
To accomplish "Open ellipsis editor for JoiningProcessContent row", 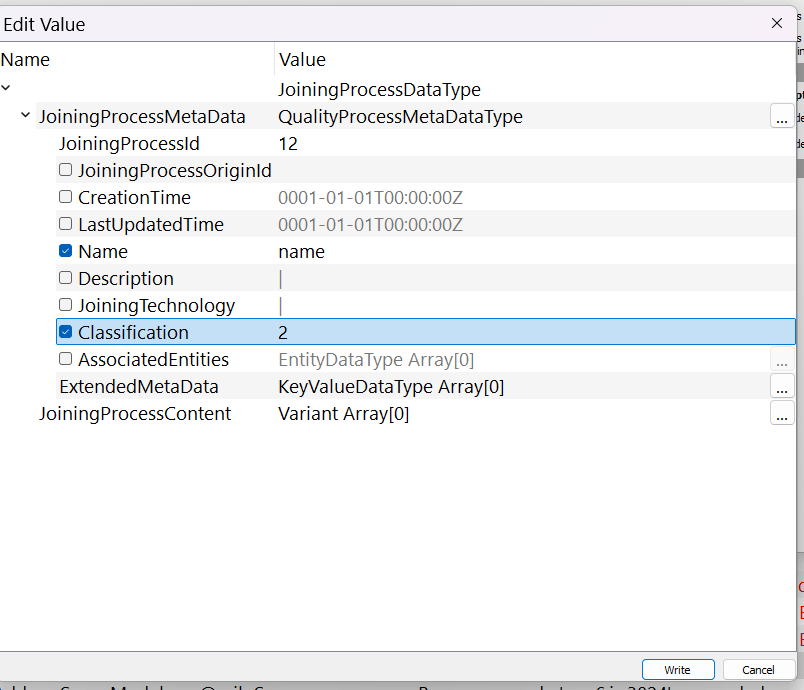I will 782,414.
